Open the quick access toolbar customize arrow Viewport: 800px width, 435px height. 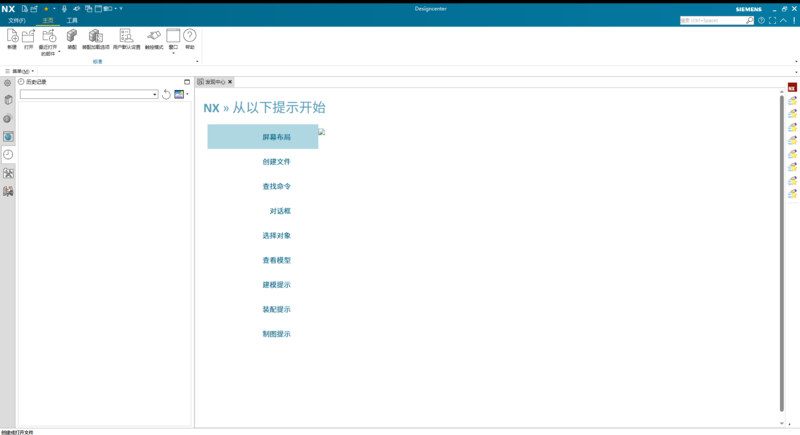point(121,9)
